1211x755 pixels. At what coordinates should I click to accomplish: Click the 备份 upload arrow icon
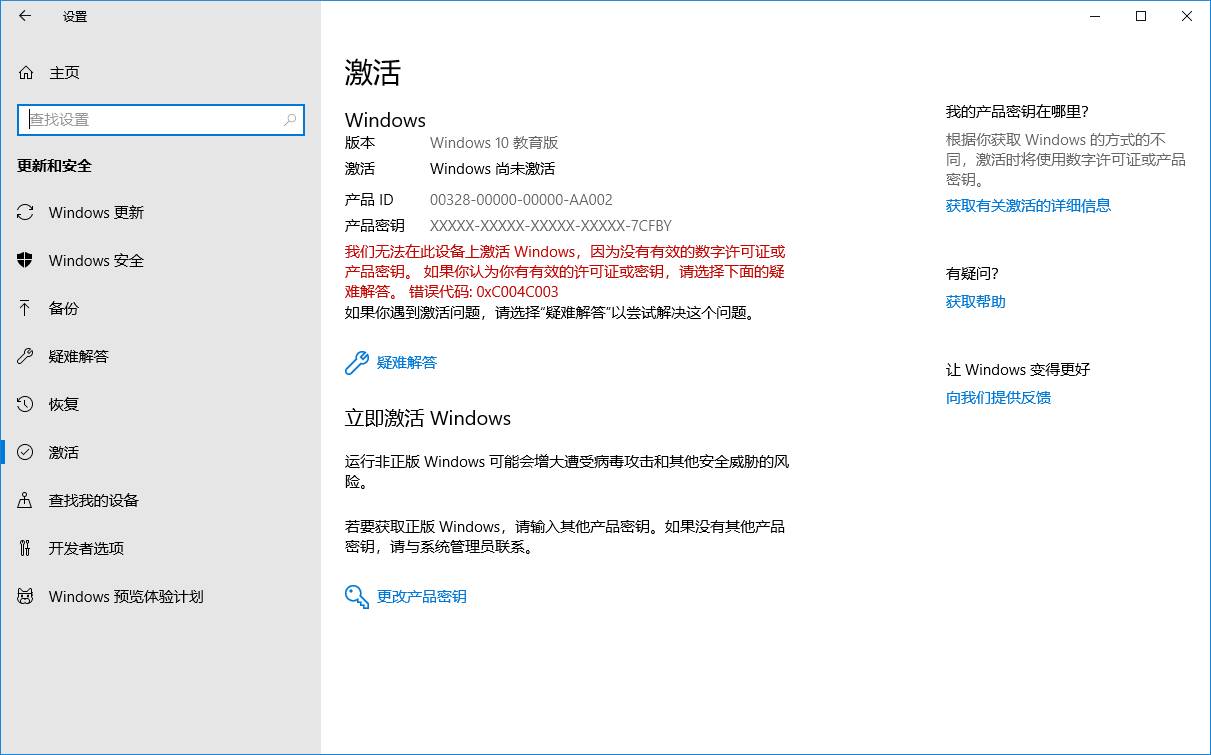point(25,308)
